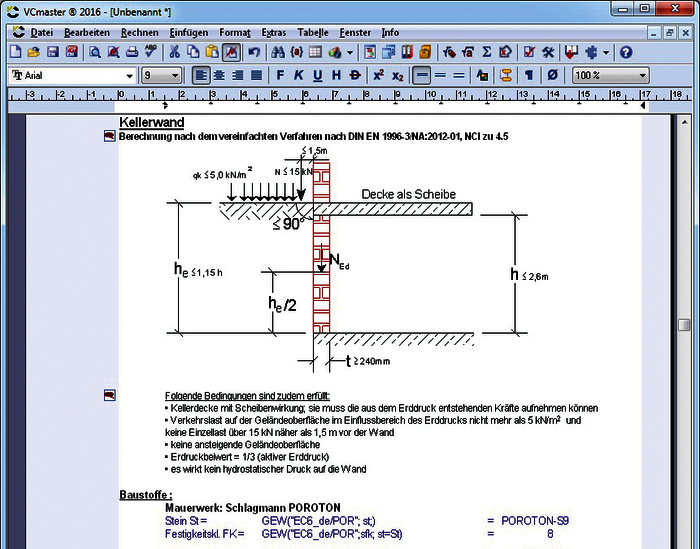Apply superscript x² formatting
700x549 pixels.
pyautogui.click(x=379, y=75)
